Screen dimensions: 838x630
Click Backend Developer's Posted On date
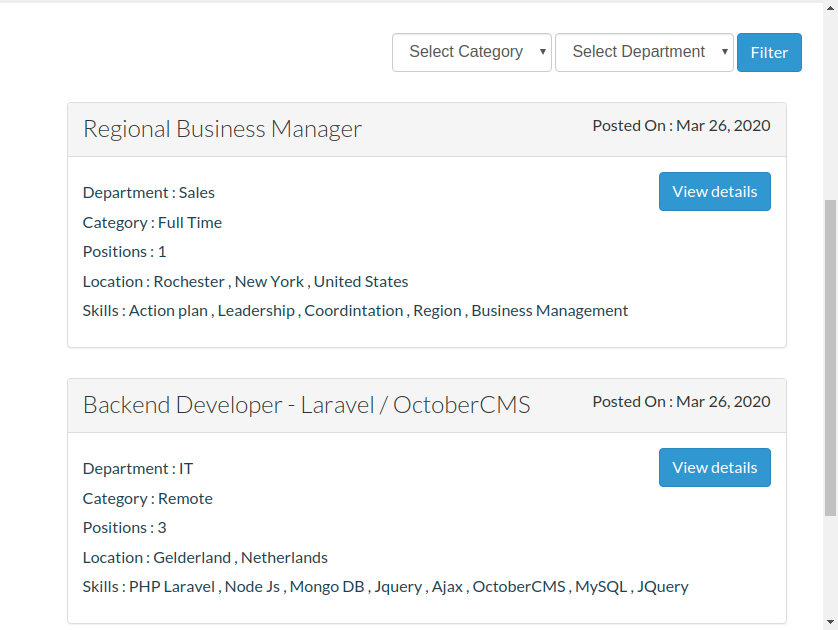click(x=681, y=402)
